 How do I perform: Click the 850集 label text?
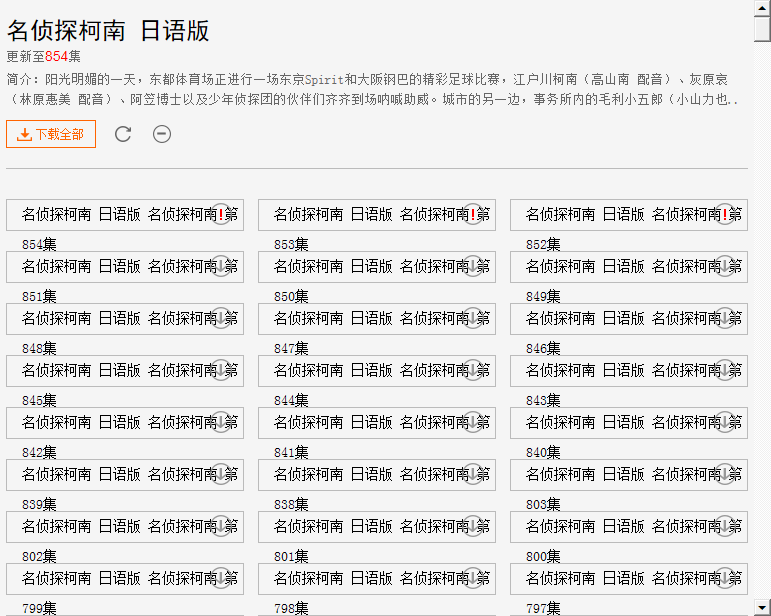pos(291,296)
